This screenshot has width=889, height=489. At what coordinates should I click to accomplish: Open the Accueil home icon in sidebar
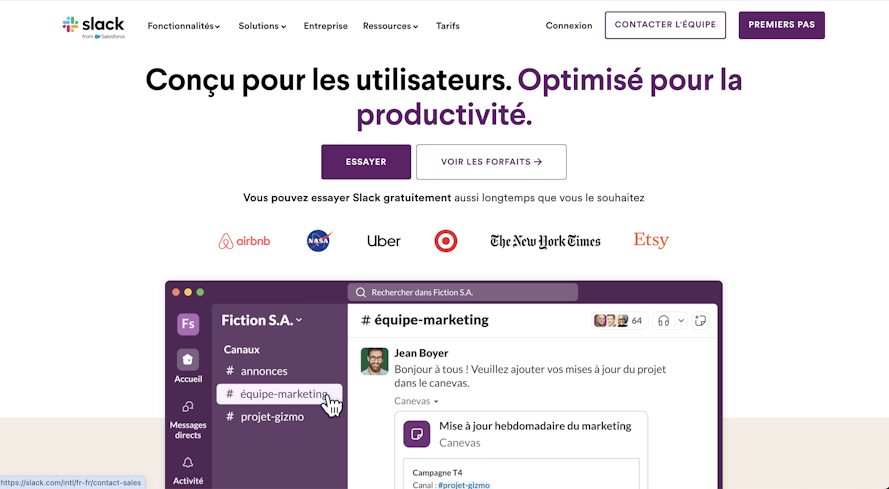coord(188,360)
